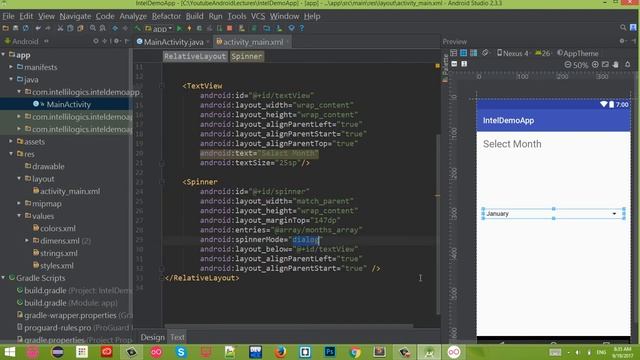
Task: Zoom out the preview with minus icon
Action: click(568, 64)
